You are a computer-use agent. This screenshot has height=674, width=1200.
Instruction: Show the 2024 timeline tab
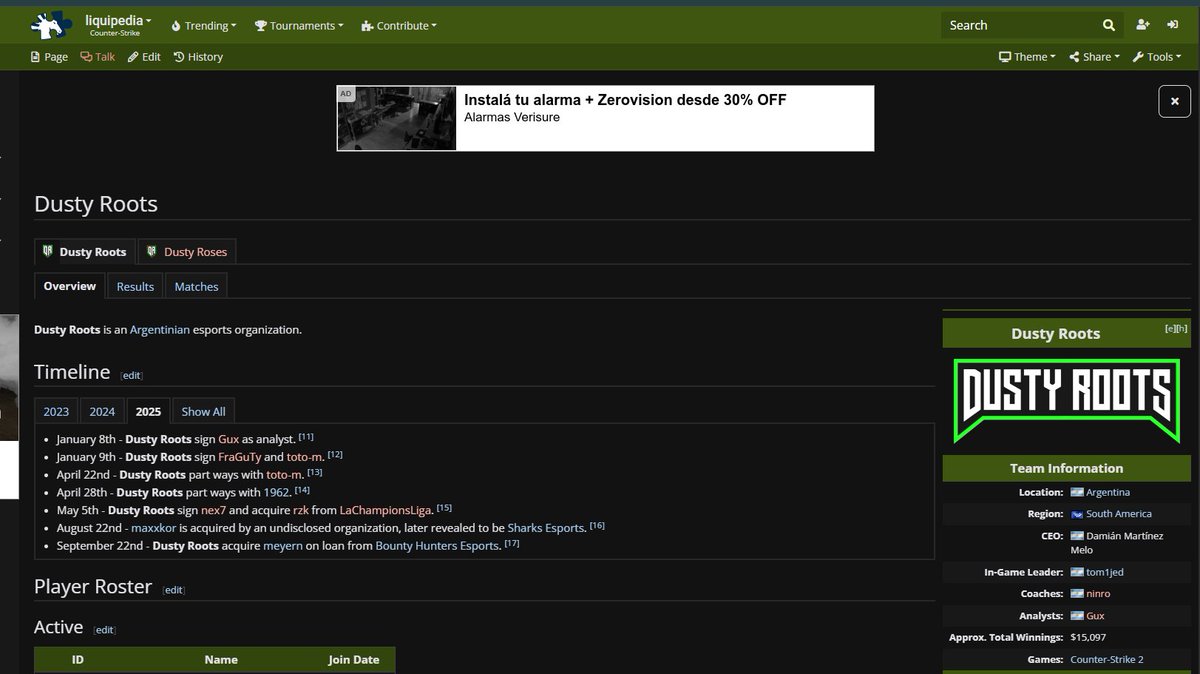click(x=102, y=411)
